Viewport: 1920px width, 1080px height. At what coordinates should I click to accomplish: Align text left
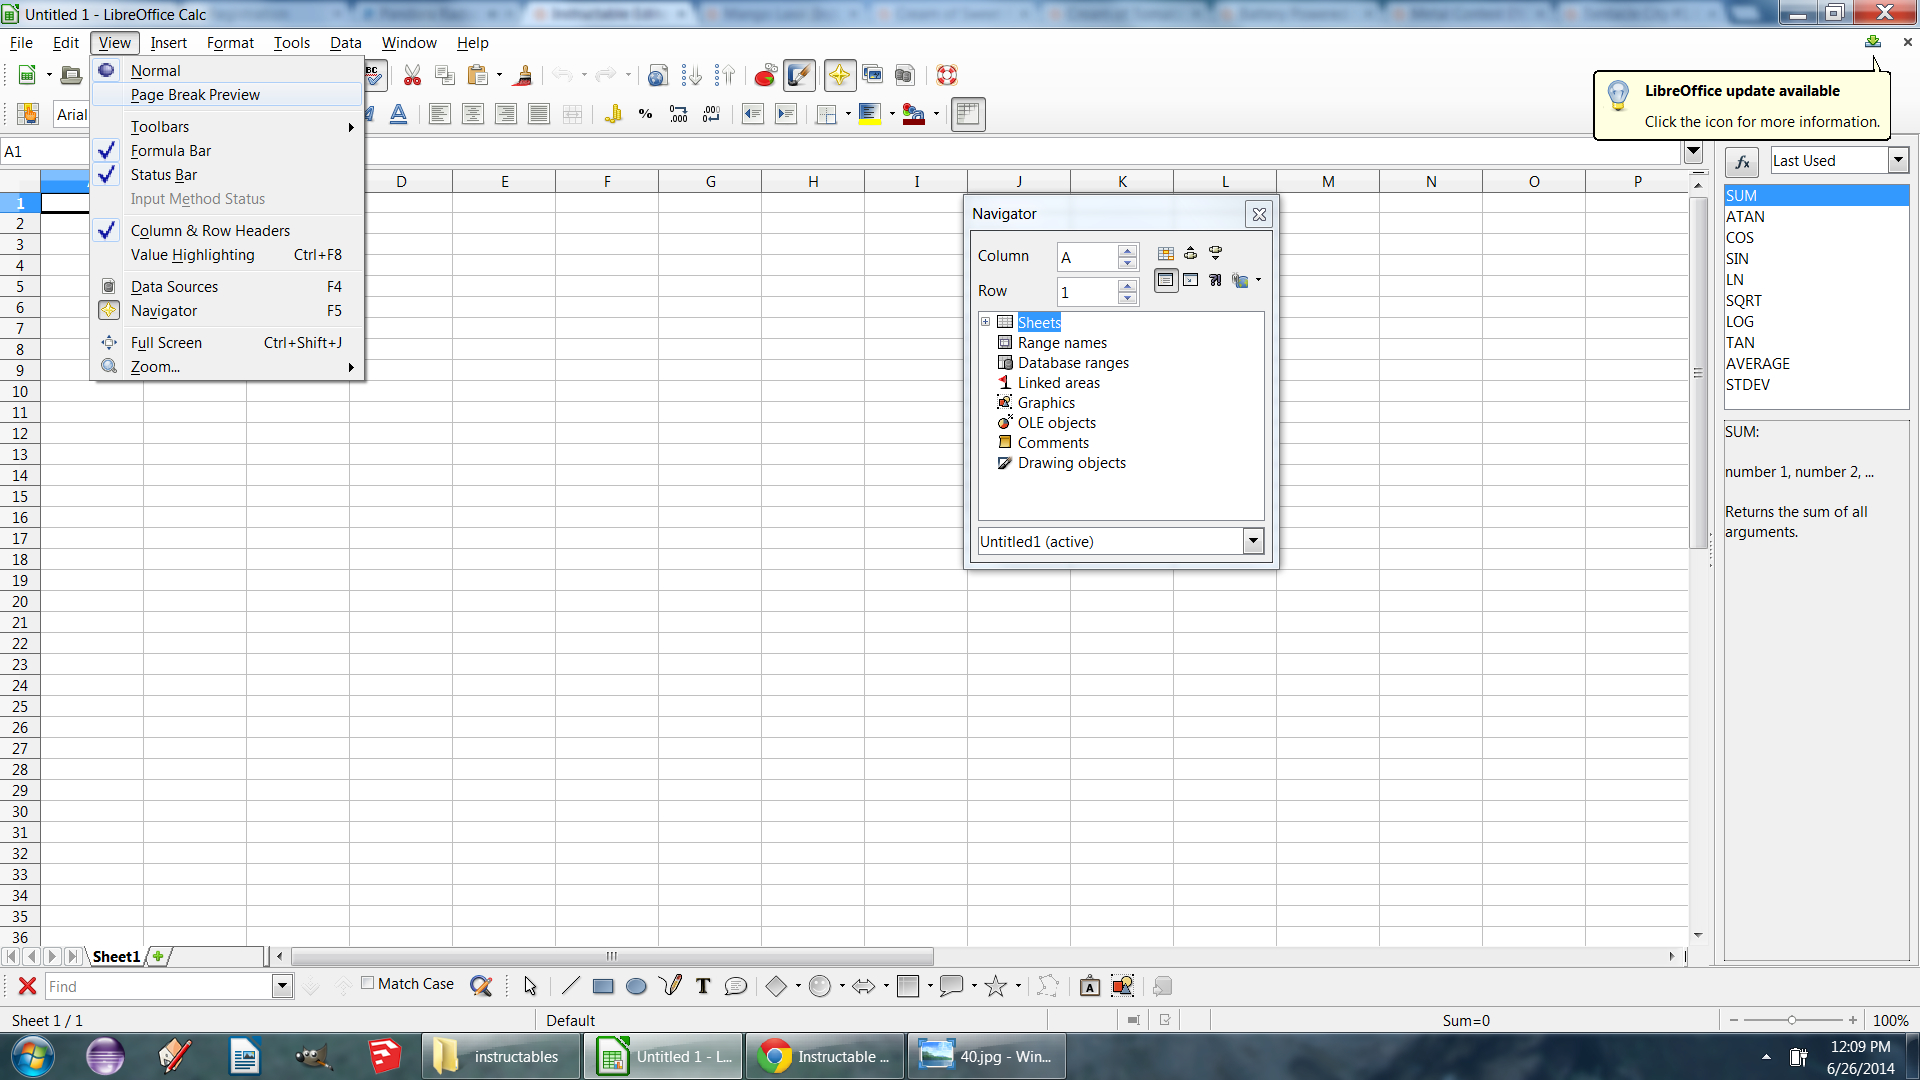(439, 114)
